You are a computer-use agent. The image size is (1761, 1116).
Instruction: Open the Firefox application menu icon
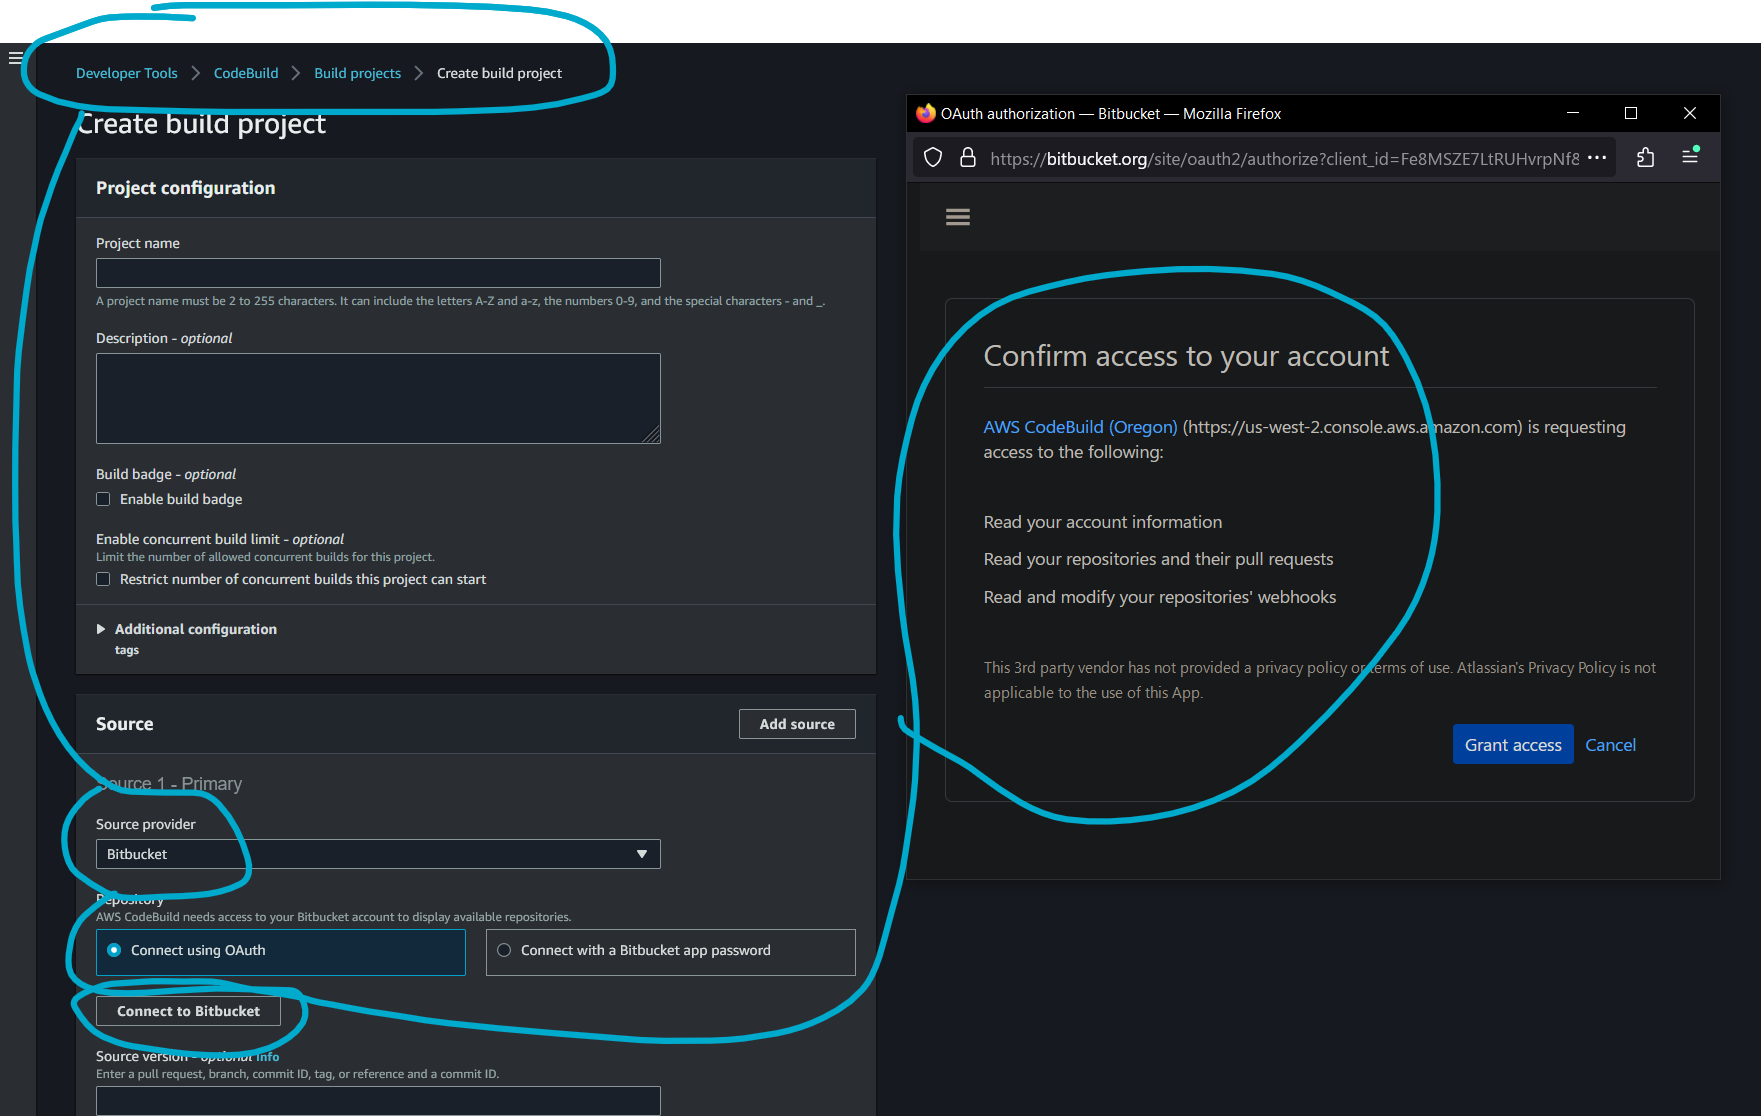pyautogui.click(x=1690, y=156)
